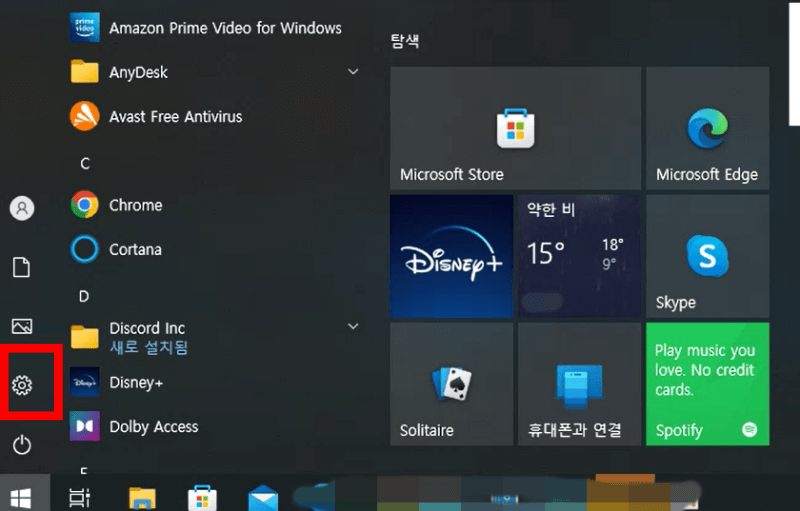Screen dimensions: 800x511
Task: Open the AnyDesk folder entry
Action: pos(214,72)
